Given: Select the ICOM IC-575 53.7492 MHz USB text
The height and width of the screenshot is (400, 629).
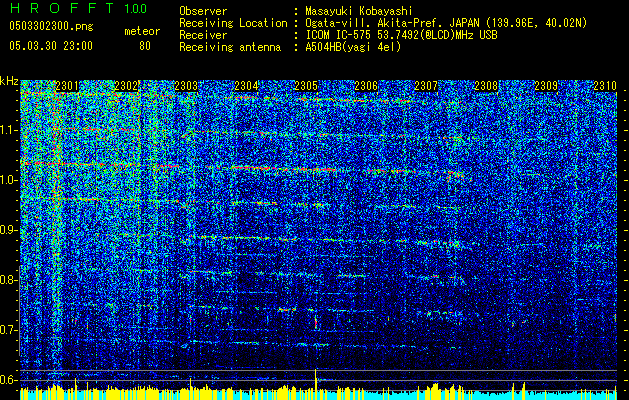Looking at the screenshot, I should click(x=401, y=35).
